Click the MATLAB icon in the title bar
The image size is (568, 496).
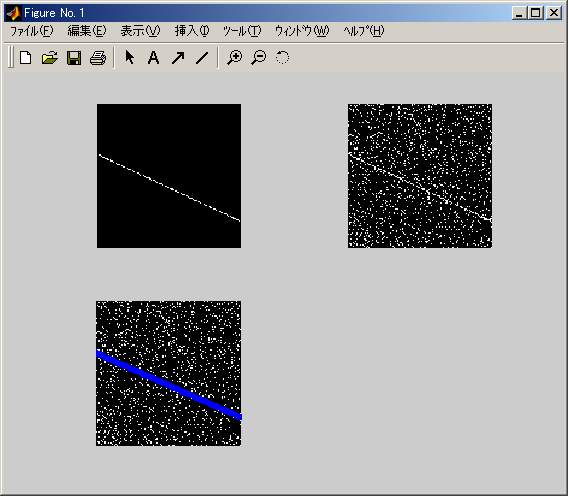pos(13,13)
